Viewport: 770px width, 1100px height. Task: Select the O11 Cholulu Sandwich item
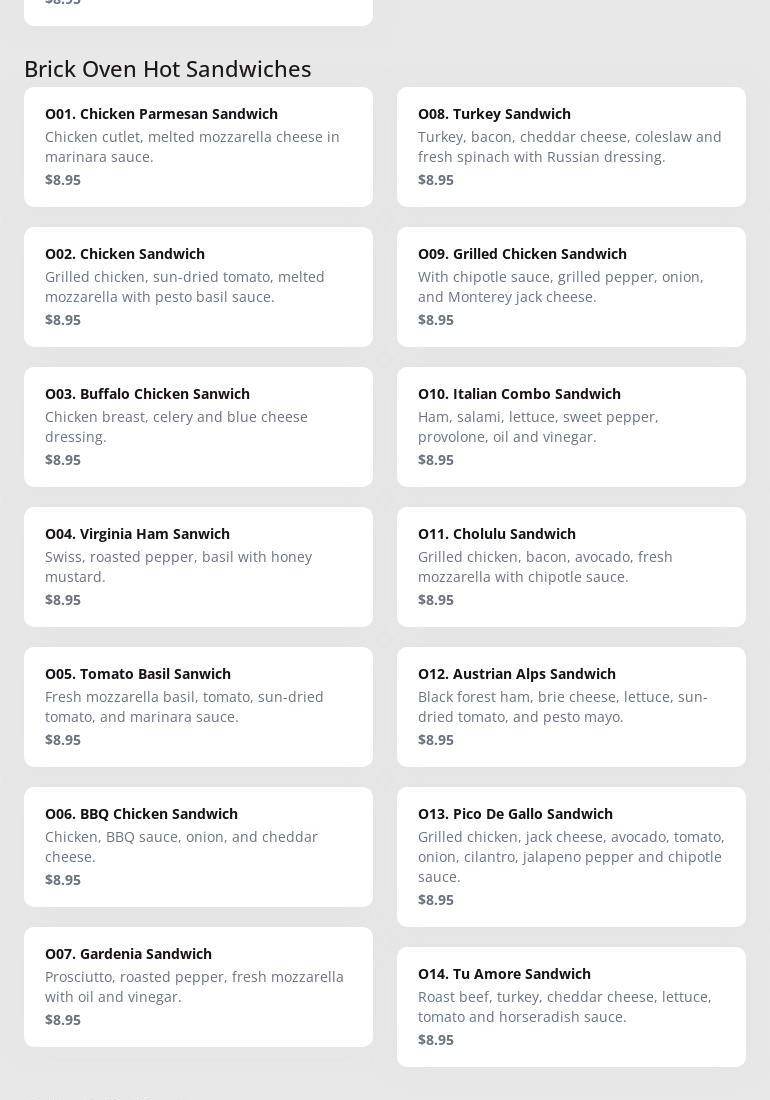coord(497,534)
